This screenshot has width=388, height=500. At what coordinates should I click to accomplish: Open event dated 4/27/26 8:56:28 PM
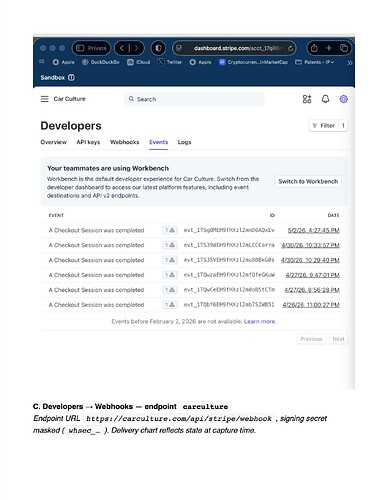(x=312, y=290)
